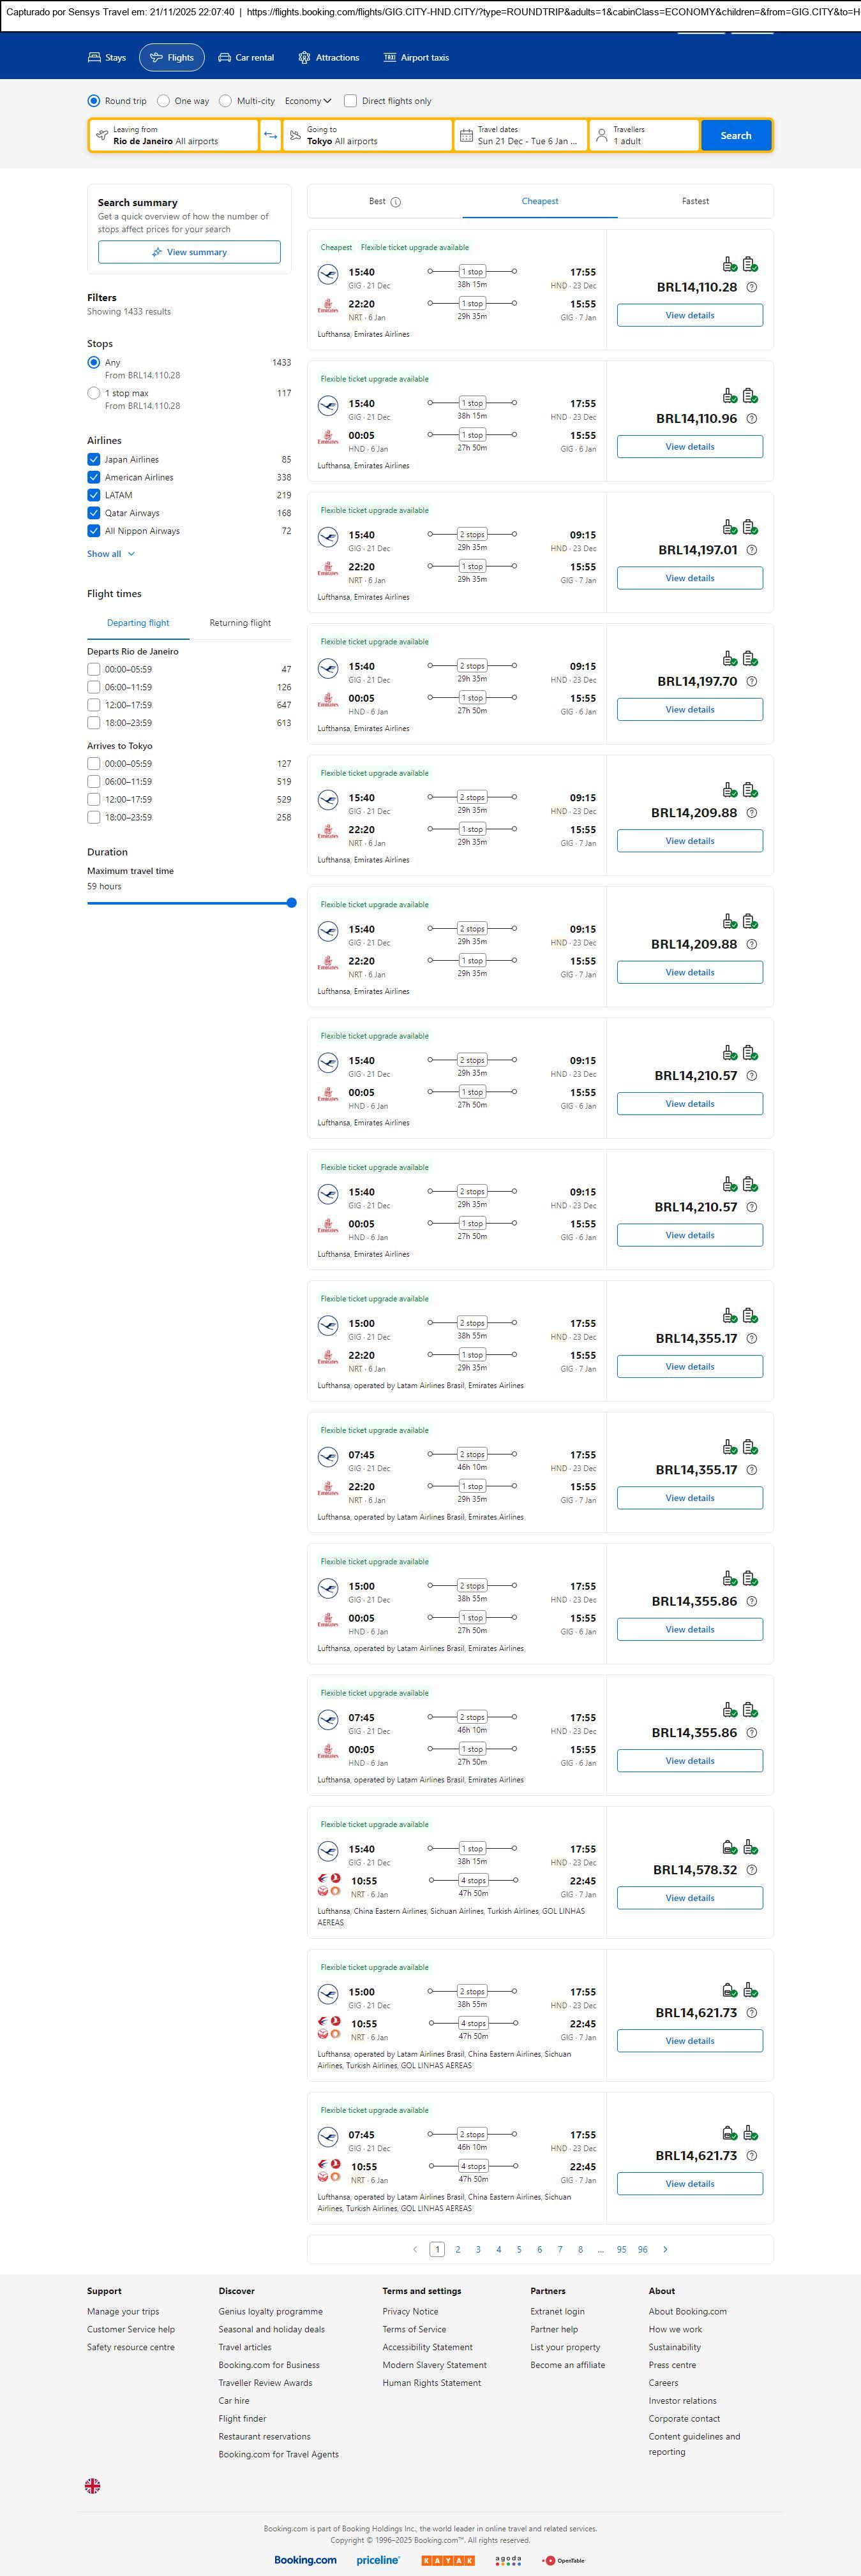Image resolution: width=861 pixels, height=2576 pixels.
Task: Enable the Direct flights only checkbox
Action: (x=350, y=101)
